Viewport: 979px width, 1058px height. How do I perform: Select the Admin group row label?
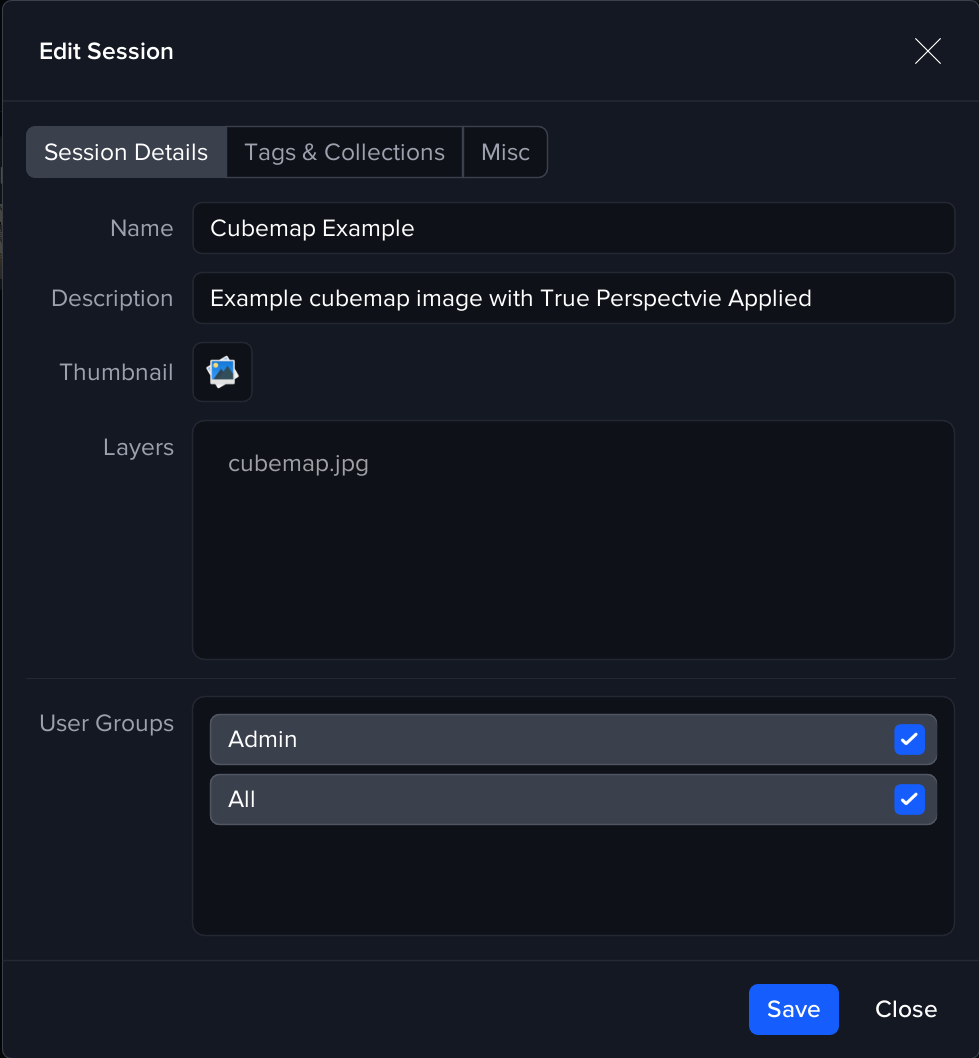[x=263, y=740]
